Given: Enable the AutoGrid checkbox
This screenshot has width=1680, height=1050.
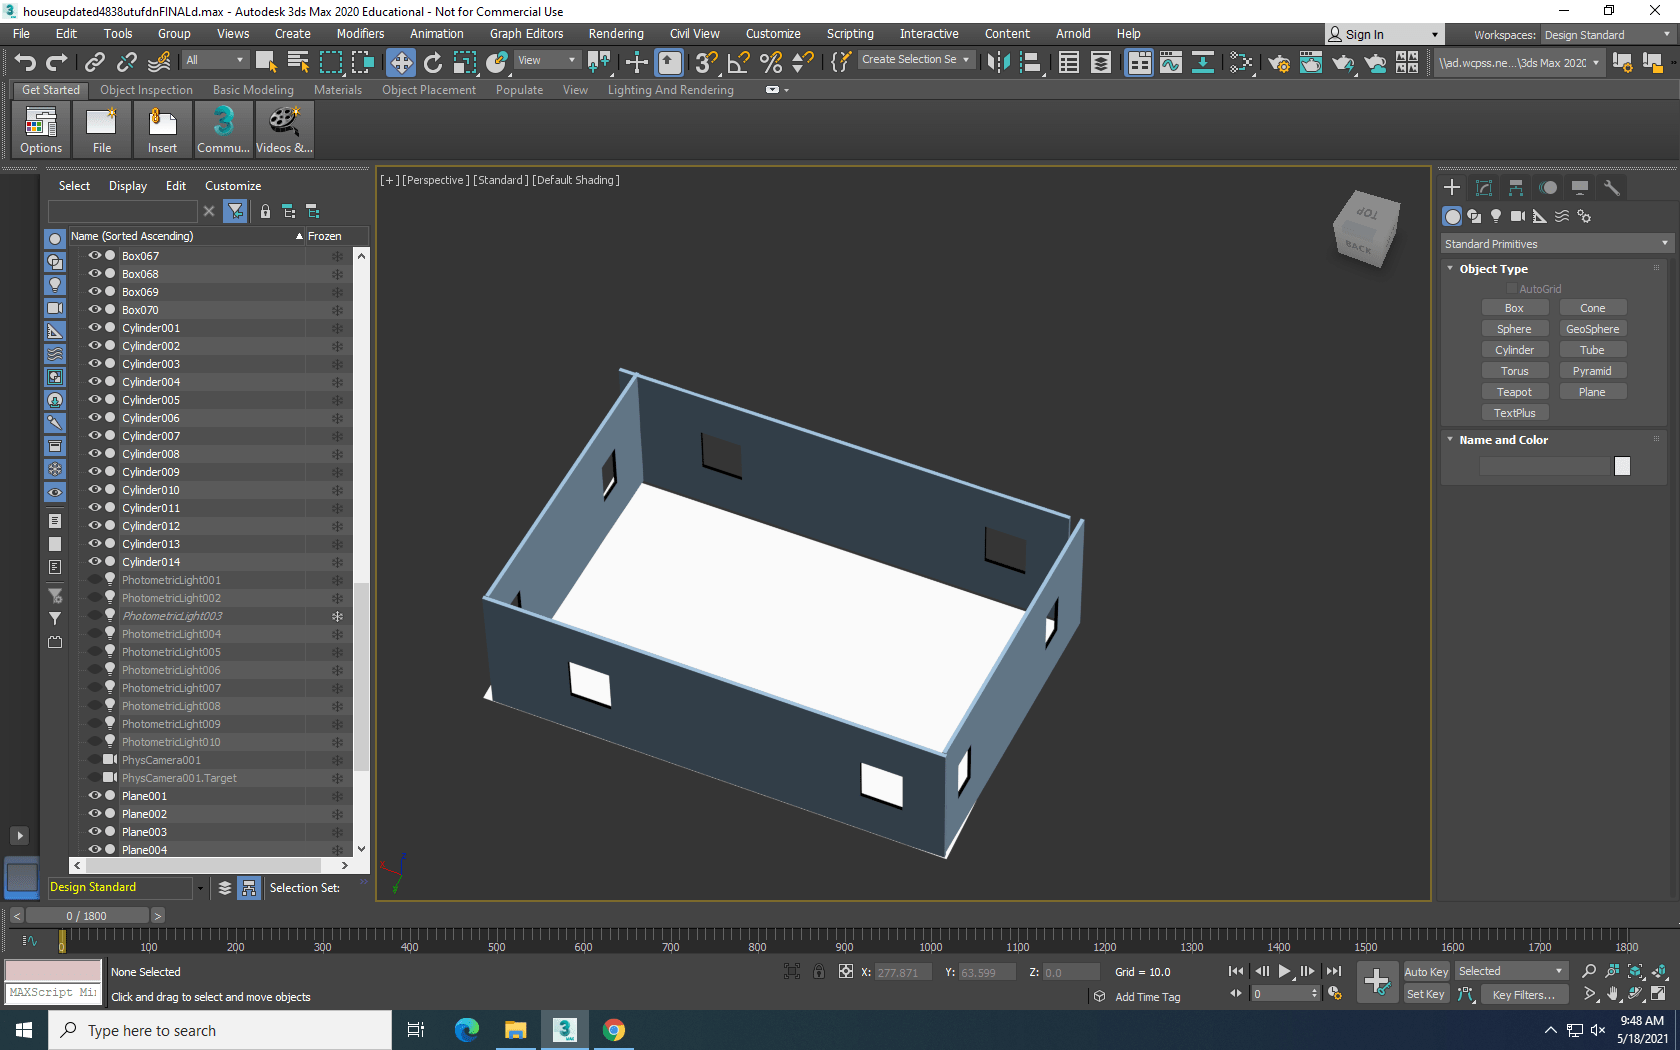Looking at the screenshot, I should [1512, 289].
